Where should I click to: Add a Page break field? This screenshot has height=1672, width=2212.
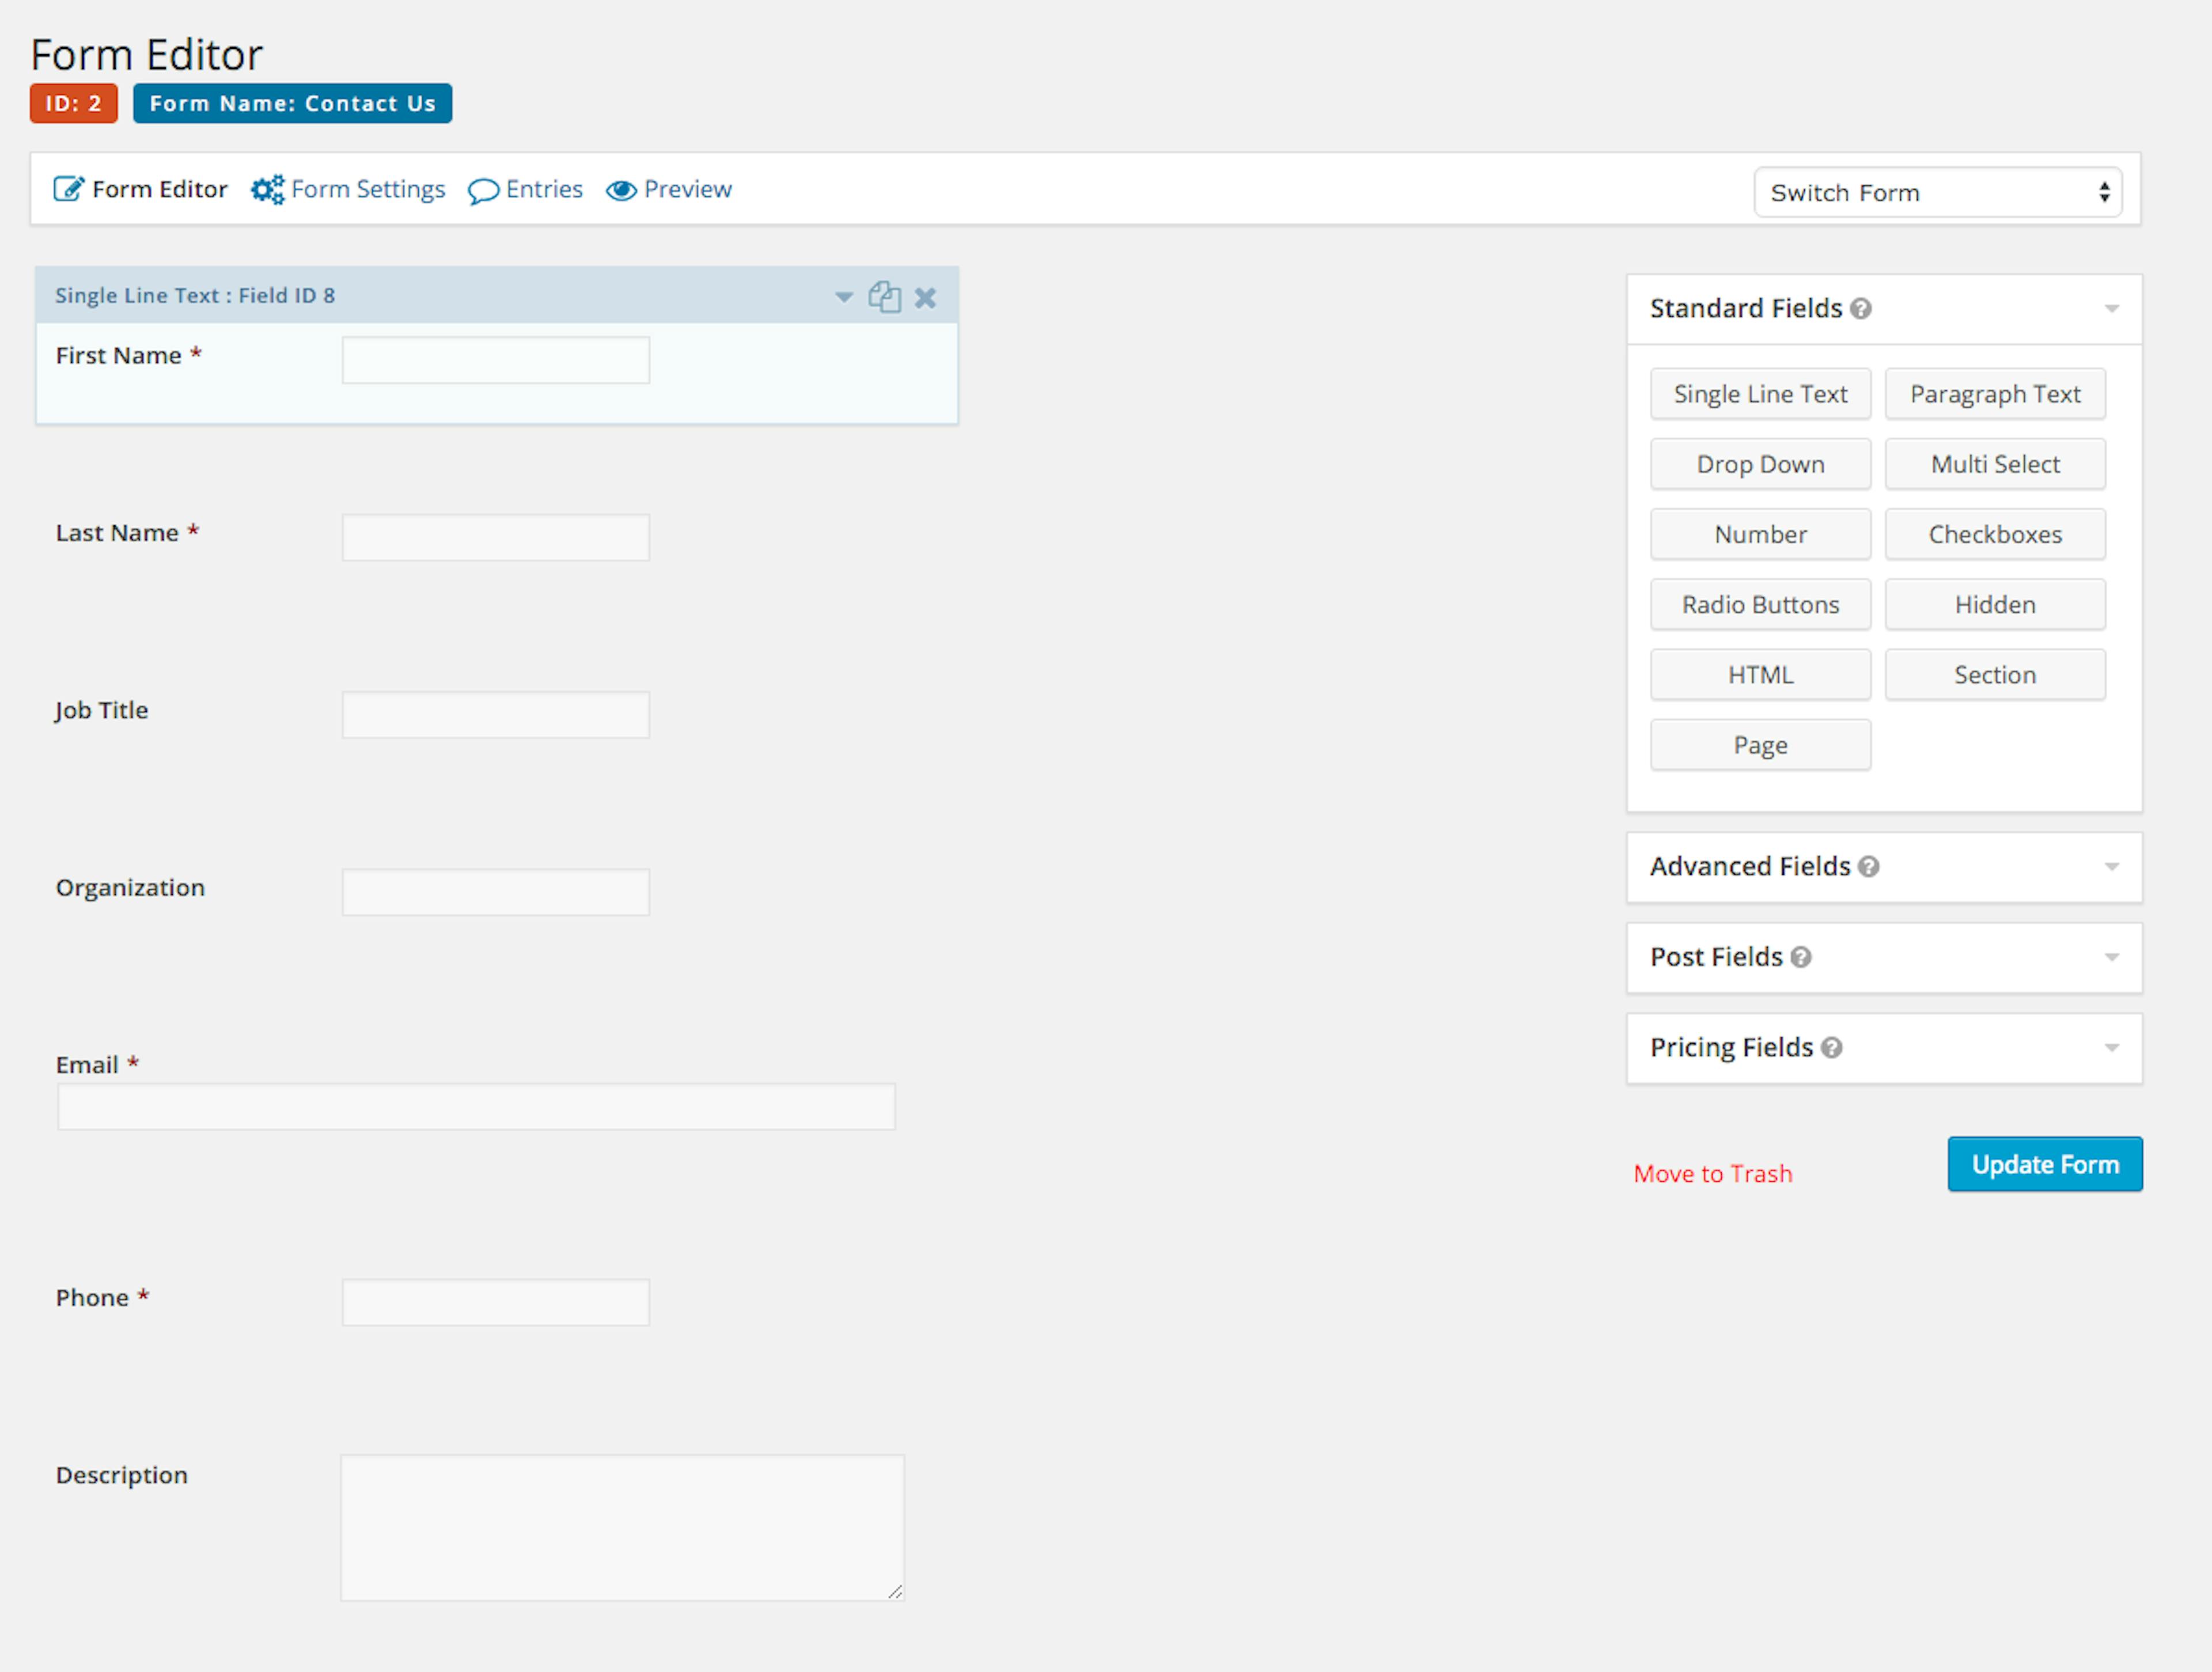(1760, 745)
